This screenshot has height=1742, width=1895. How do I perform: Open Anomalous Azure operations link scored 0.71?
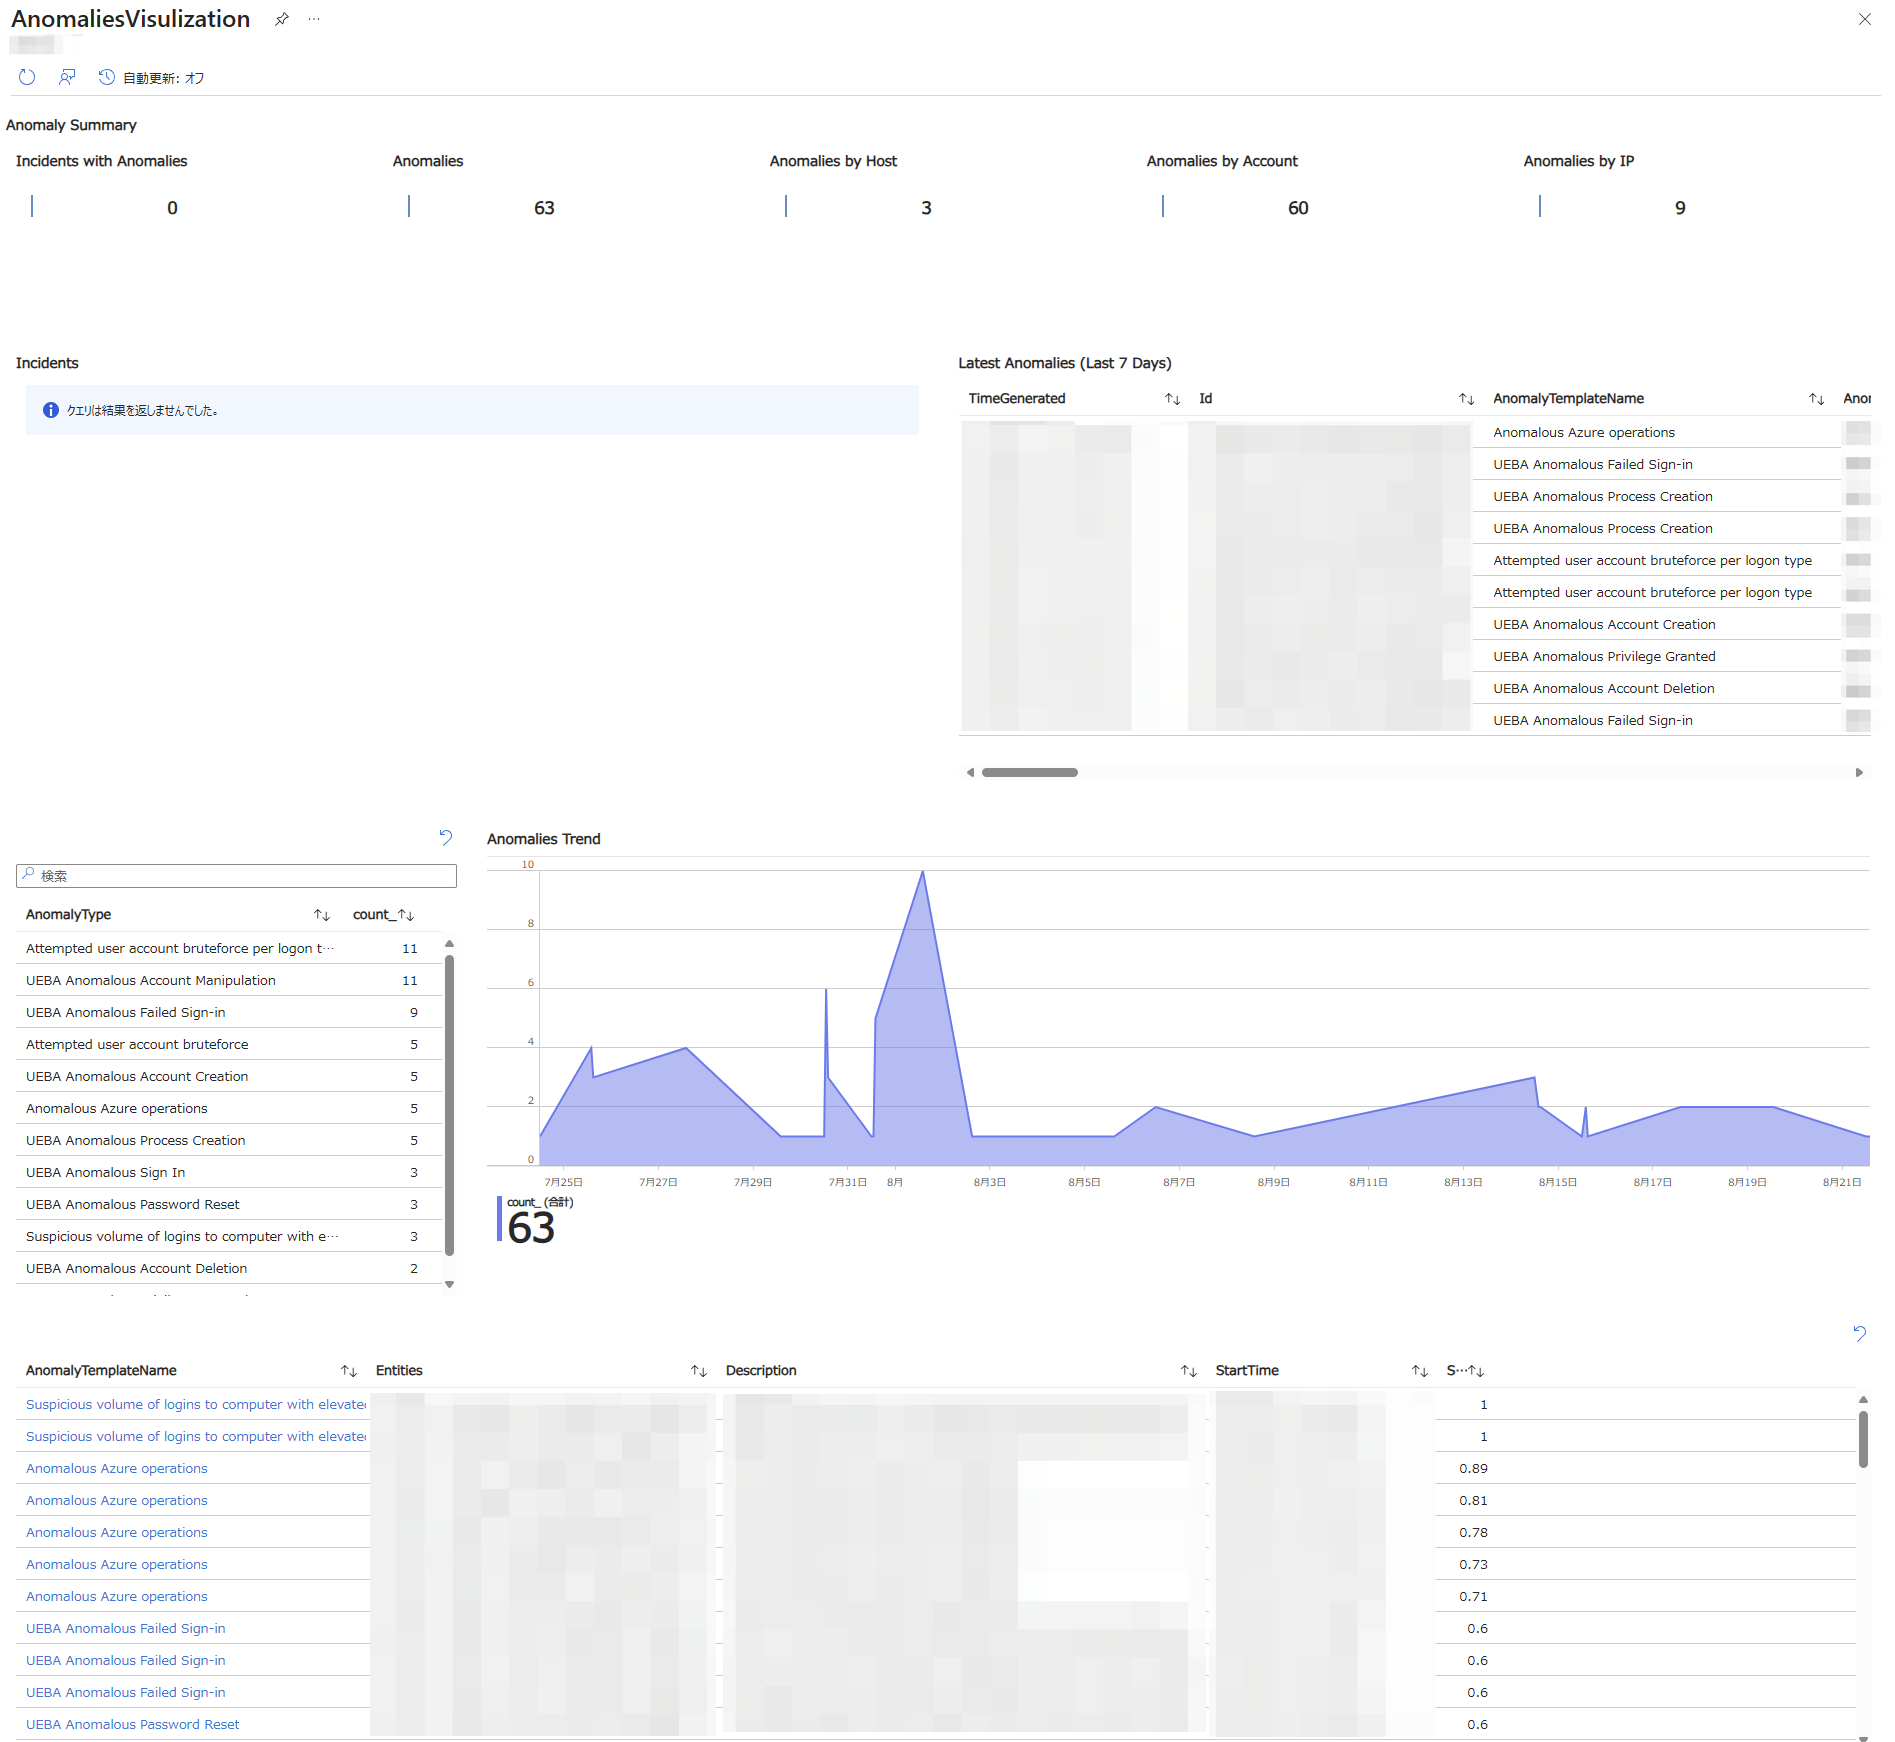(117, 1596)
